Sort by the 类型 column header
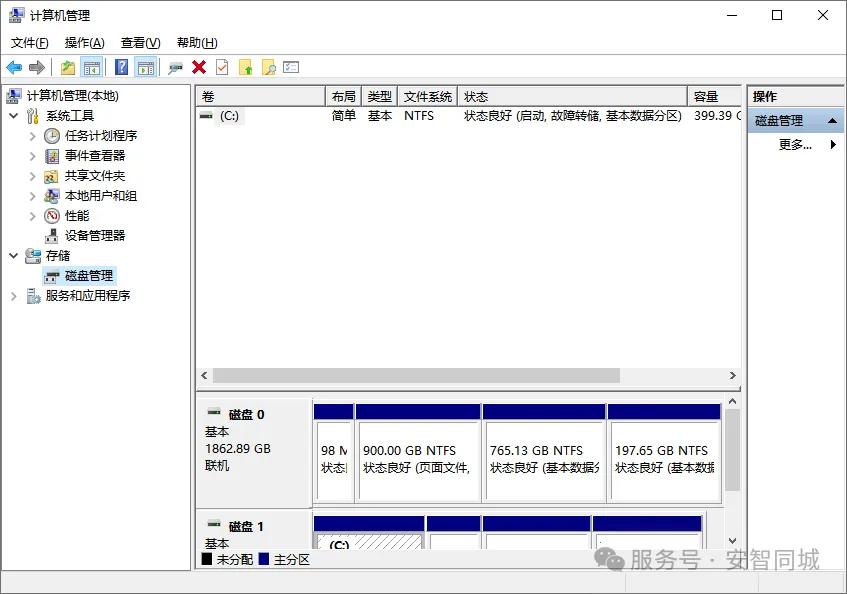The image size is (847, 594). pyautogui.click(x=380, y=97)
